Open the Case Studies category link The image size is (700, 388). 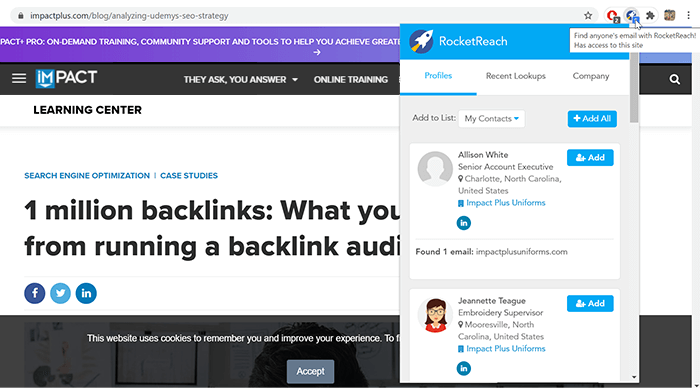[189, 175]
